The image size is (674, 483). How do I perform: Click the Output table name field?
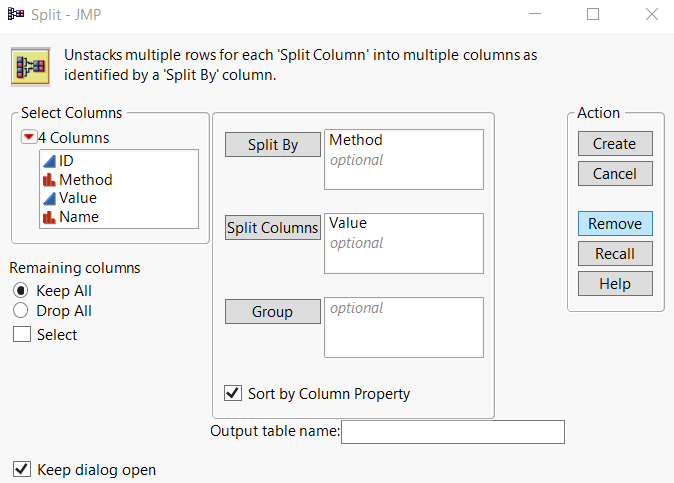click(453, 432)
